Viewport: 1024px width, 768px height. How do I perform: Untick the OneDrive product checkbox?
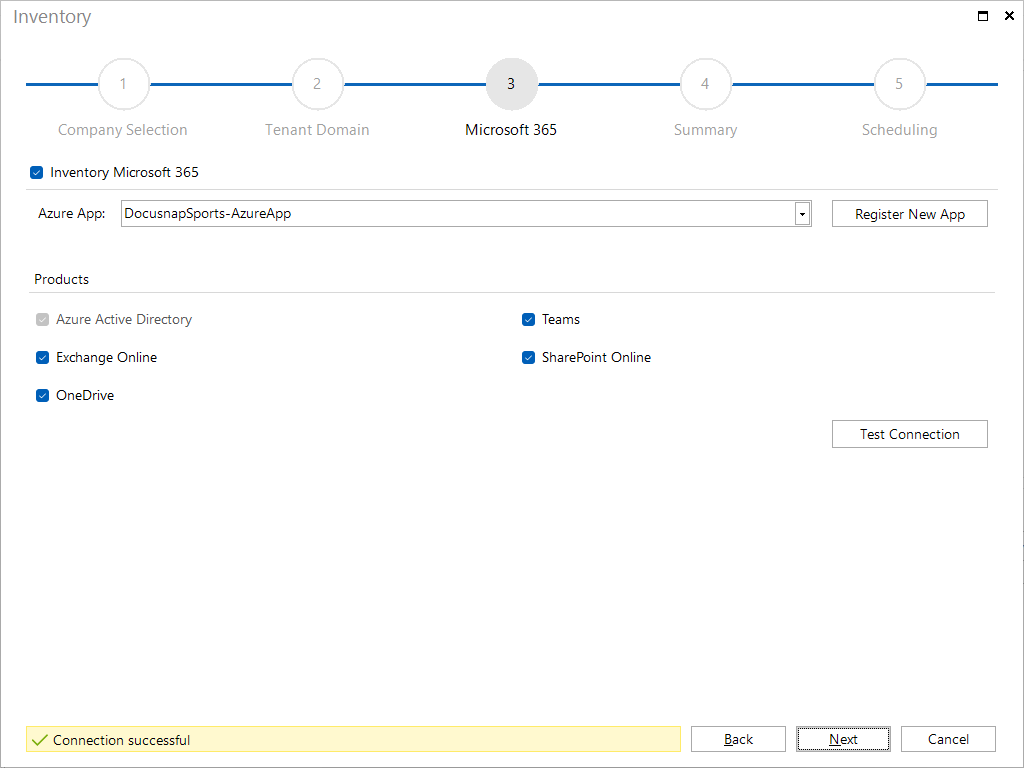click(x=42, y=395)
